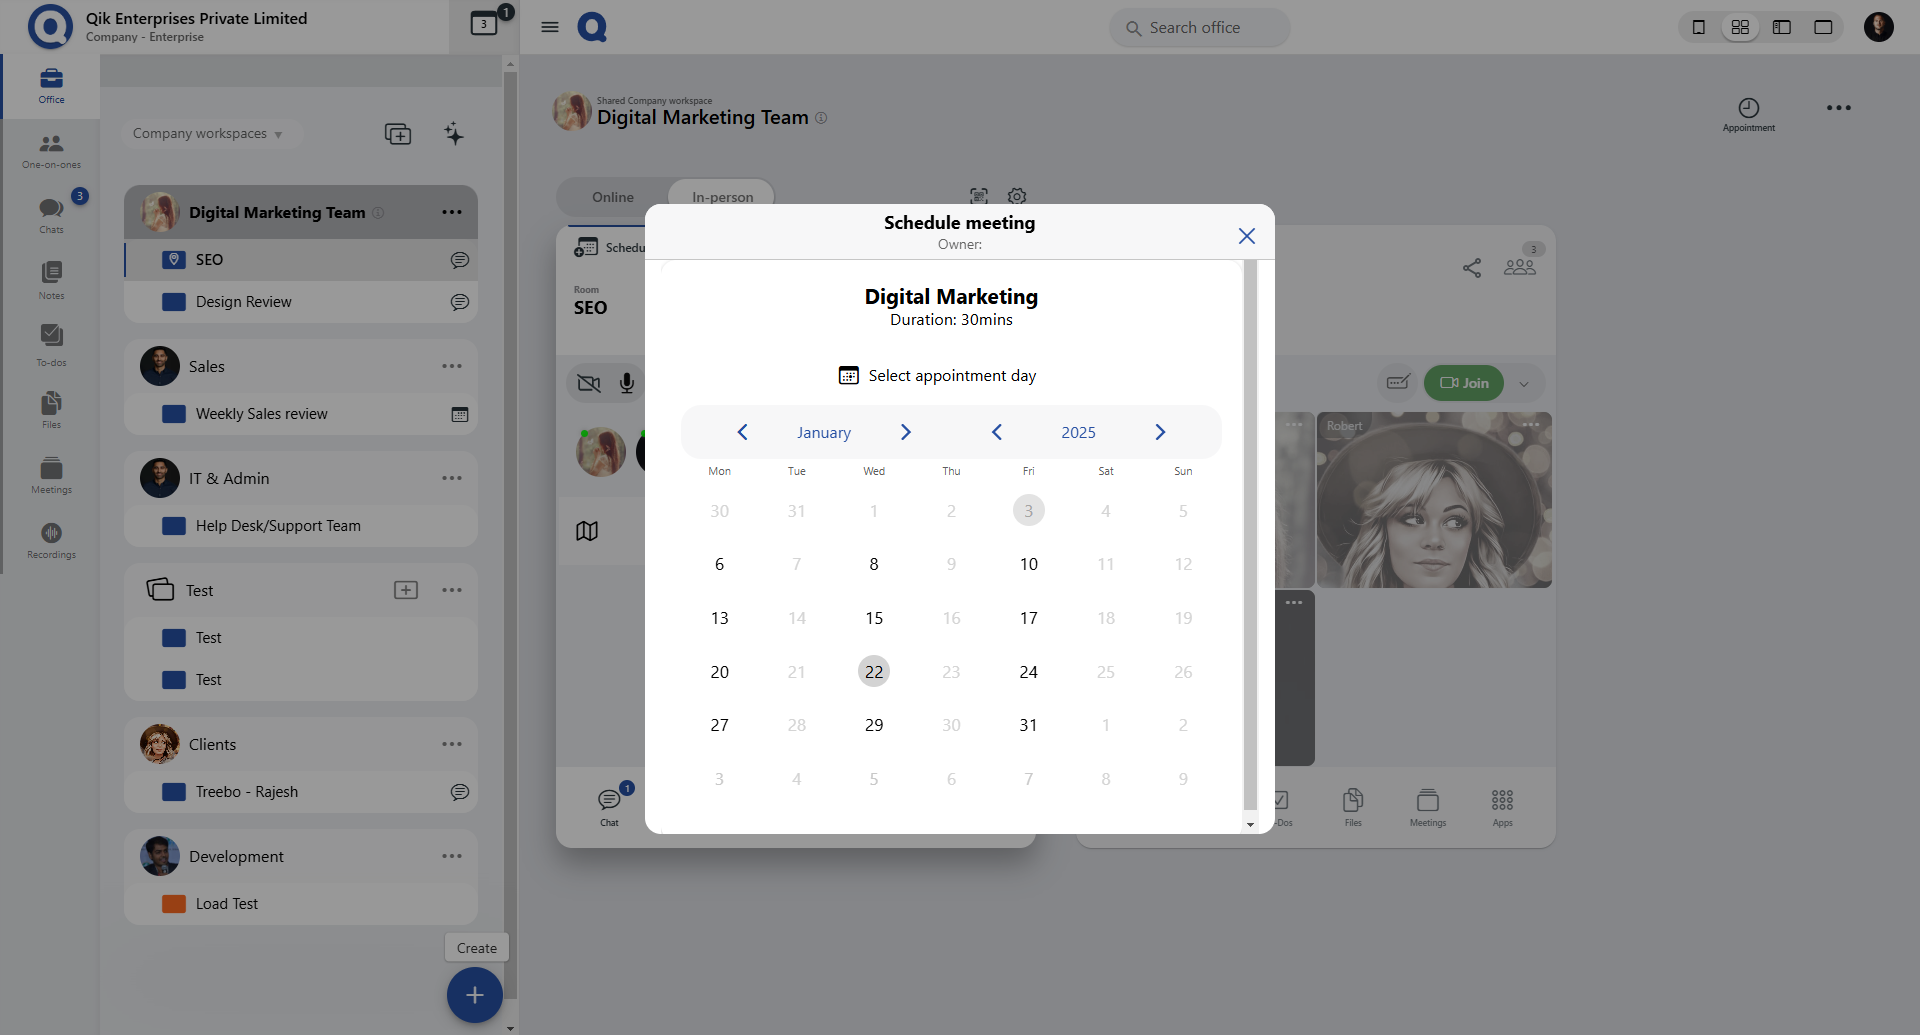Go to previous year arrow

tap(996, 432)
